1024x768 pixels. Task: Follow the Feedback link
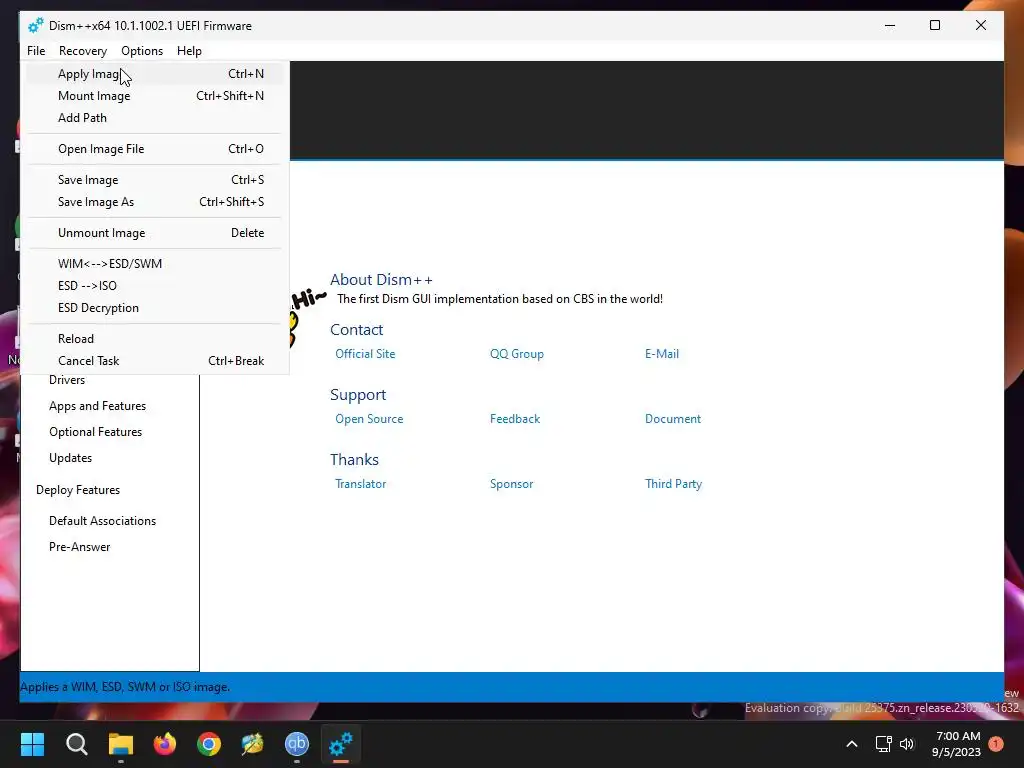(515, 419)
